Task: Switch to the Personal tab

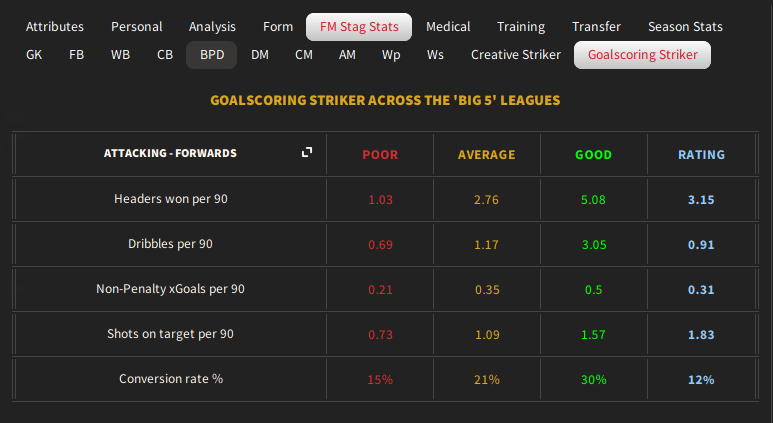Action: point(137,27)
